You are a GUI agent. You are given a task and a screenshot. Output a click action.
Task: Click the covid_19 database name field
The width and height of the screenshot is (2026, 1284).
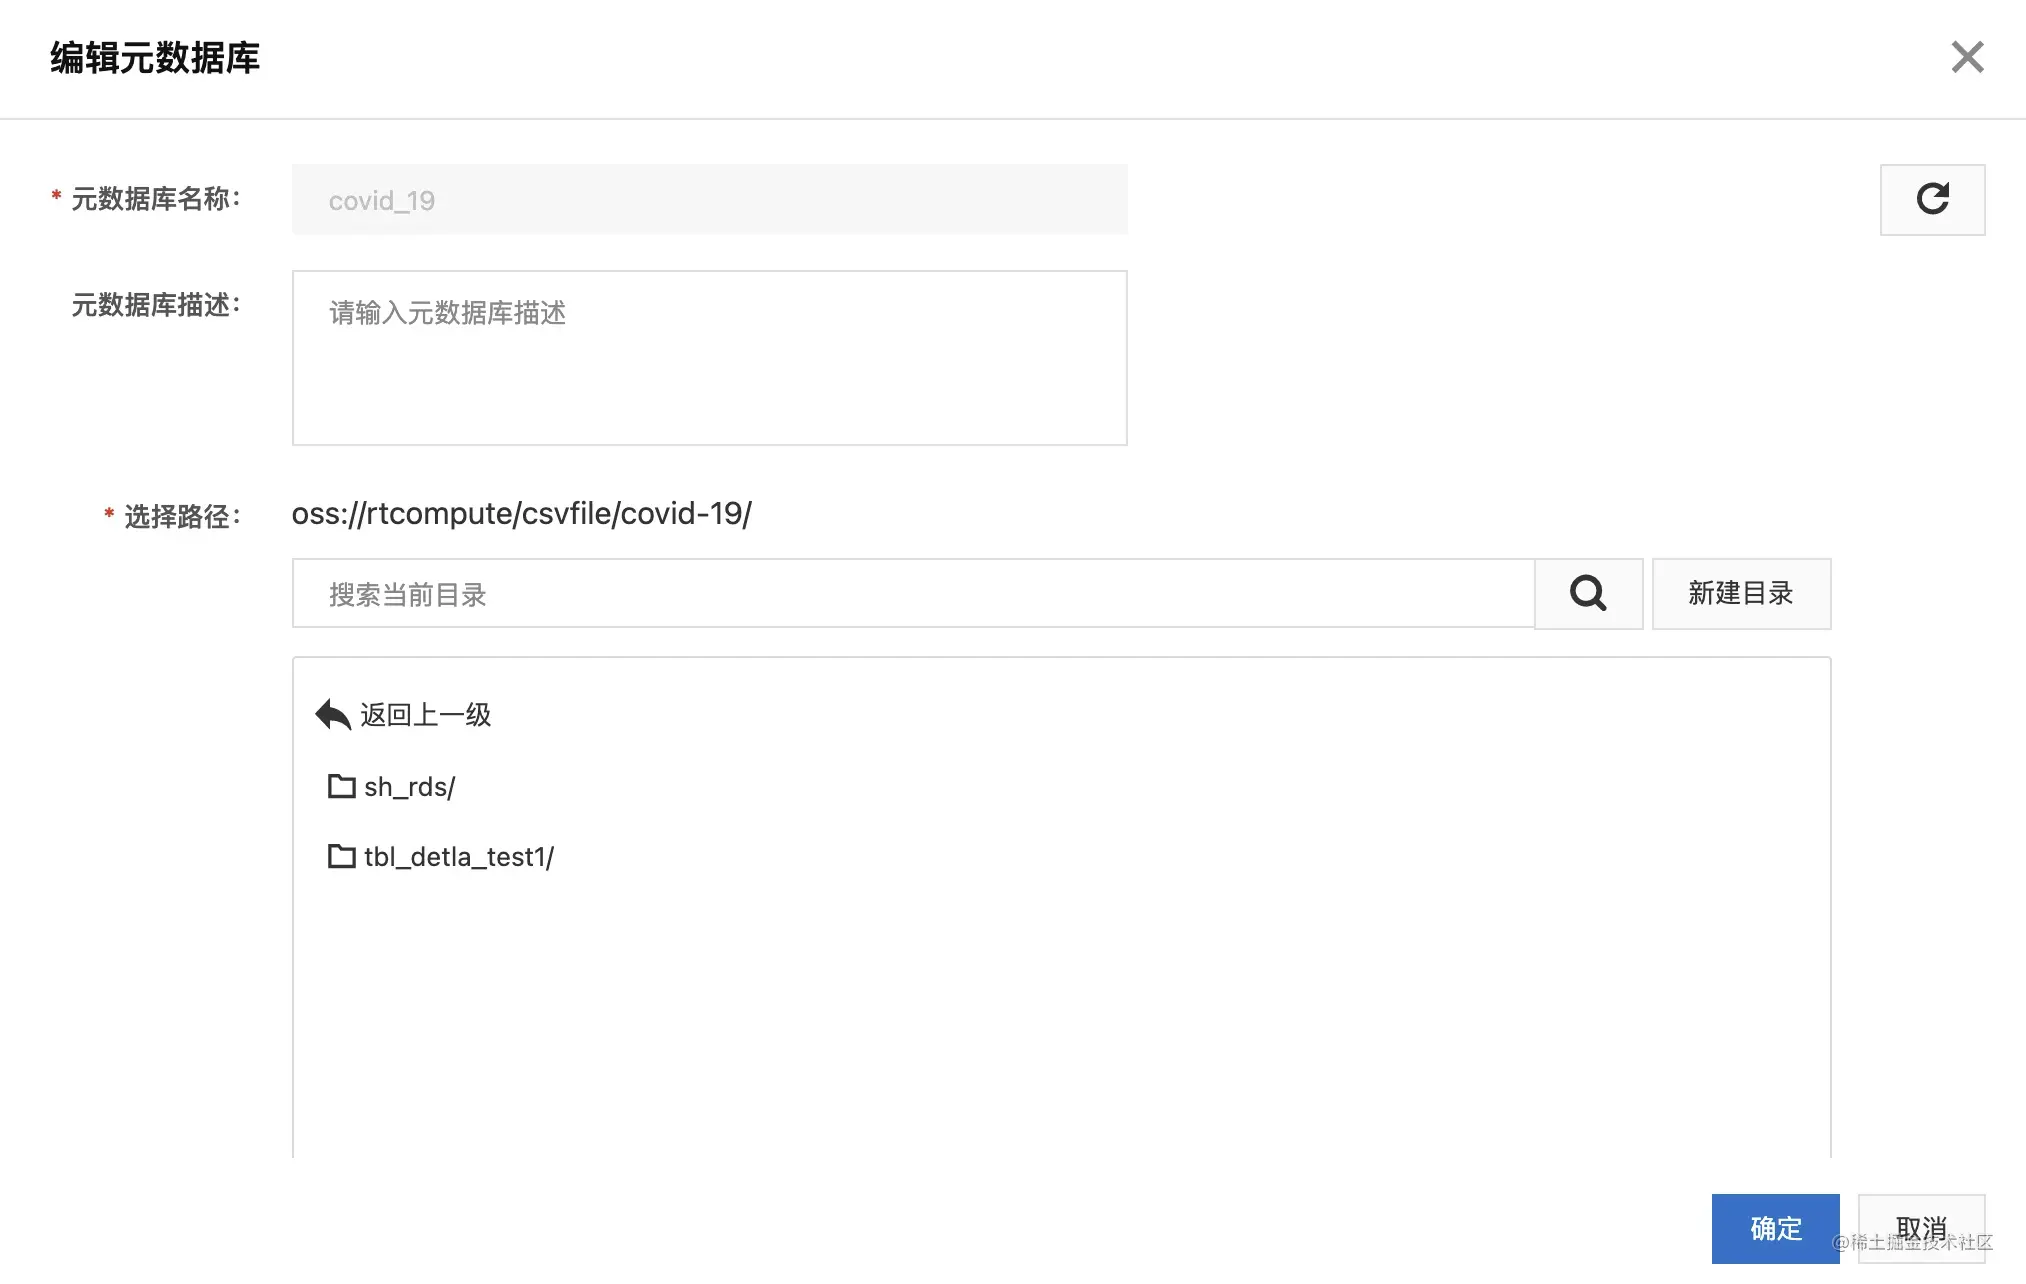coord(709,200)
